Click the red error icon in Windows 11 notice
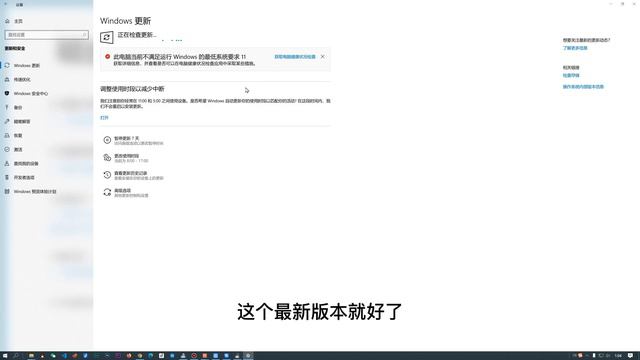Screen dimensions: 640x360 point(107,57)
